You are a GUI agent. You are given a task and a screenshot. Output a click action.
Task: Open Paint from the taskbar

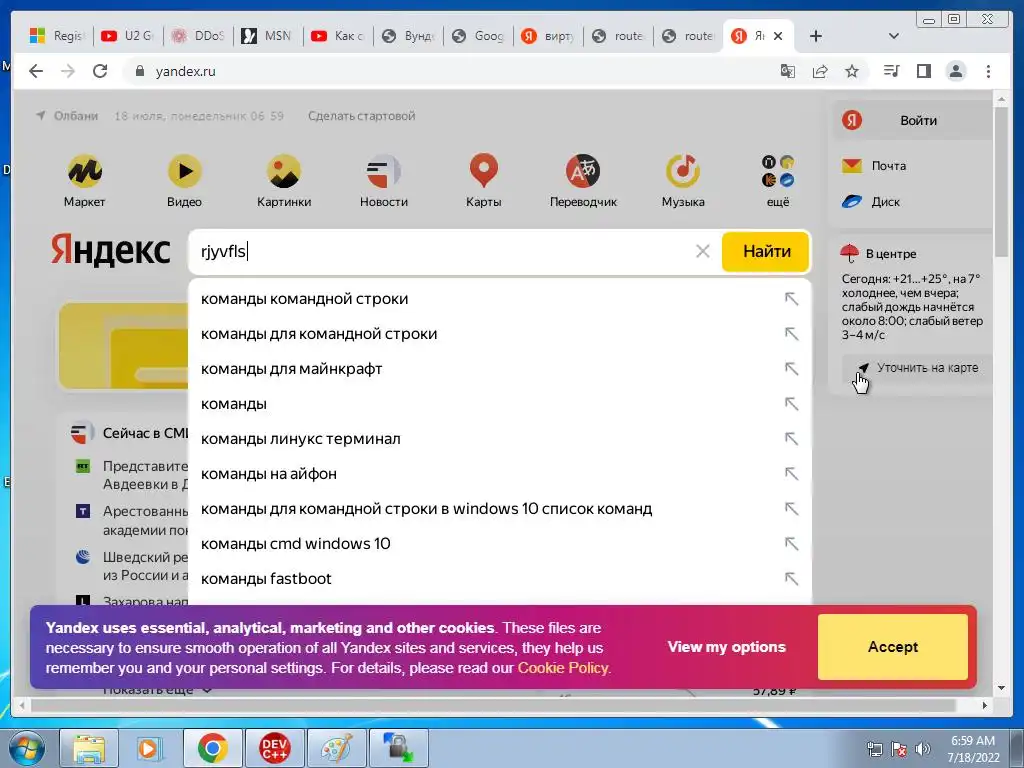coord(337,748)
